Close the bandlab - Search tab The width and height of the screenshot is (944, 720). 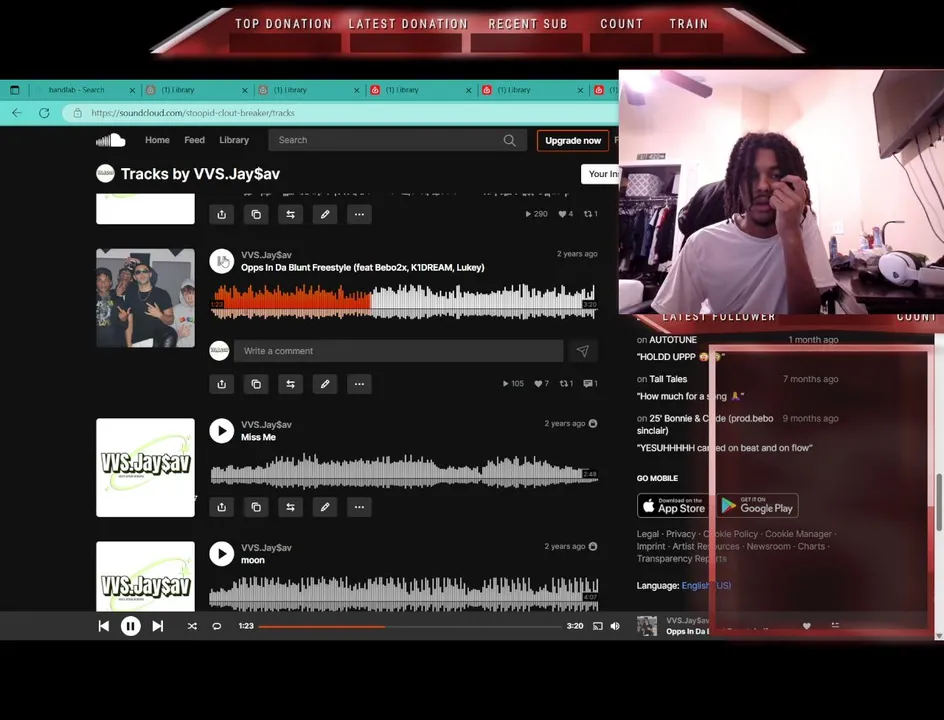[x=132, y=90]
